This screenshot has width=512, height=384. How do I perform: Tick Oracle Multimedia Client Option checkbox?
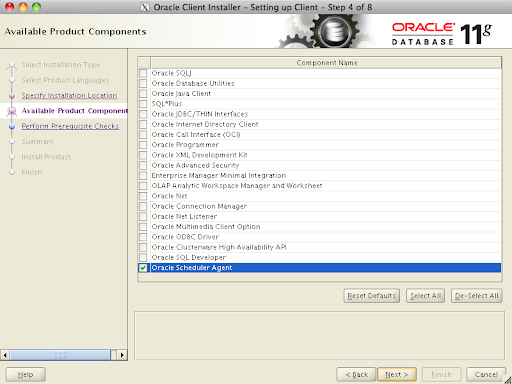click(x=143, y=227)
